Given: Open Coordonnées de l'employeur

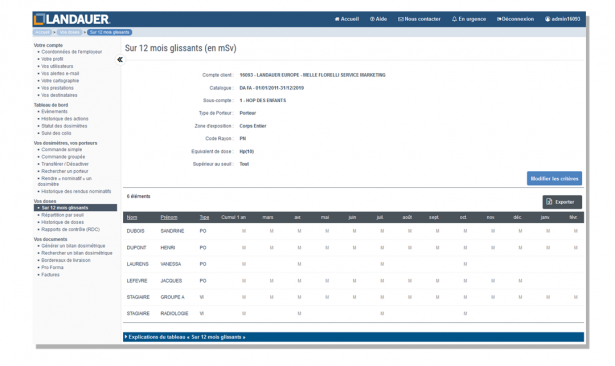Looking at the screenshot, I should coord(72,52).
